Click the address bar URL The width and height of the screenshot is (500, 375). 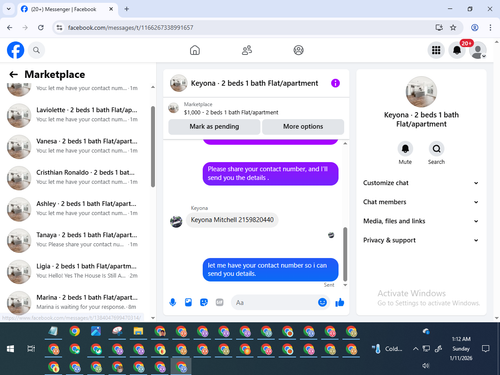130,28
